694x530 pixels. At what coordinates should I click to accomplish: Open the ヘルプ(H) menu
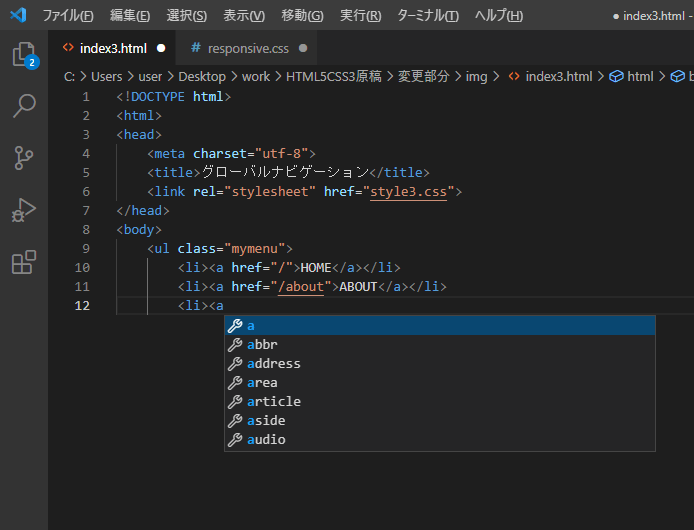[499, 16]
